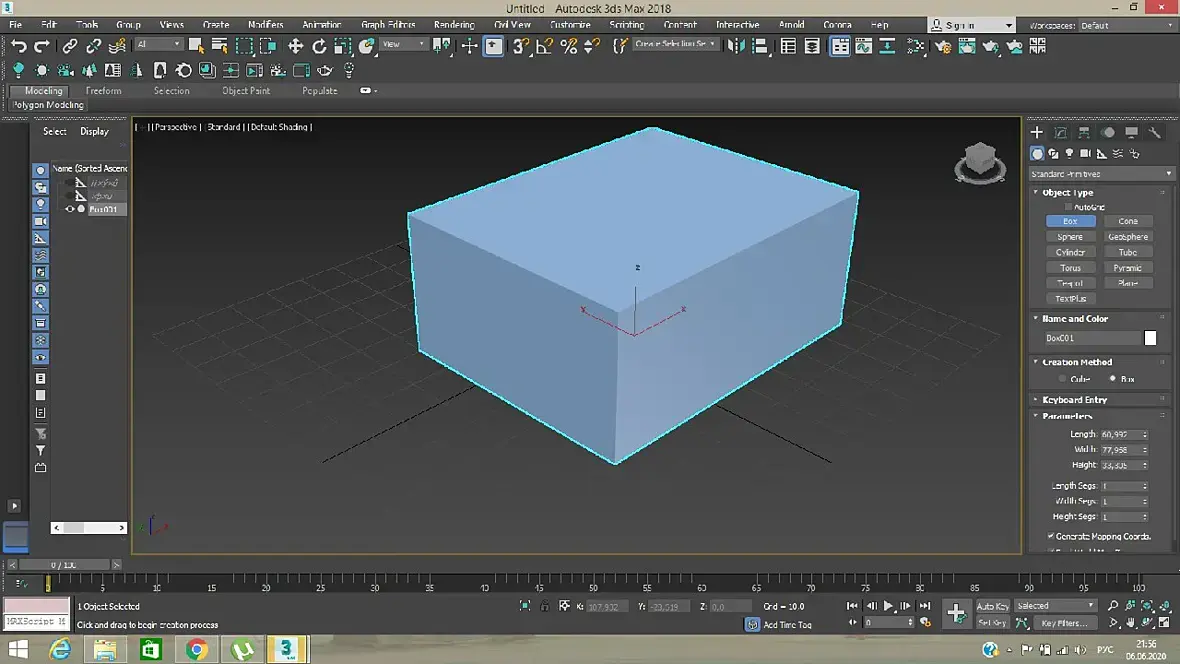
Task: Open the Workspaces Default dropdown
Action: pos(1127,26)
